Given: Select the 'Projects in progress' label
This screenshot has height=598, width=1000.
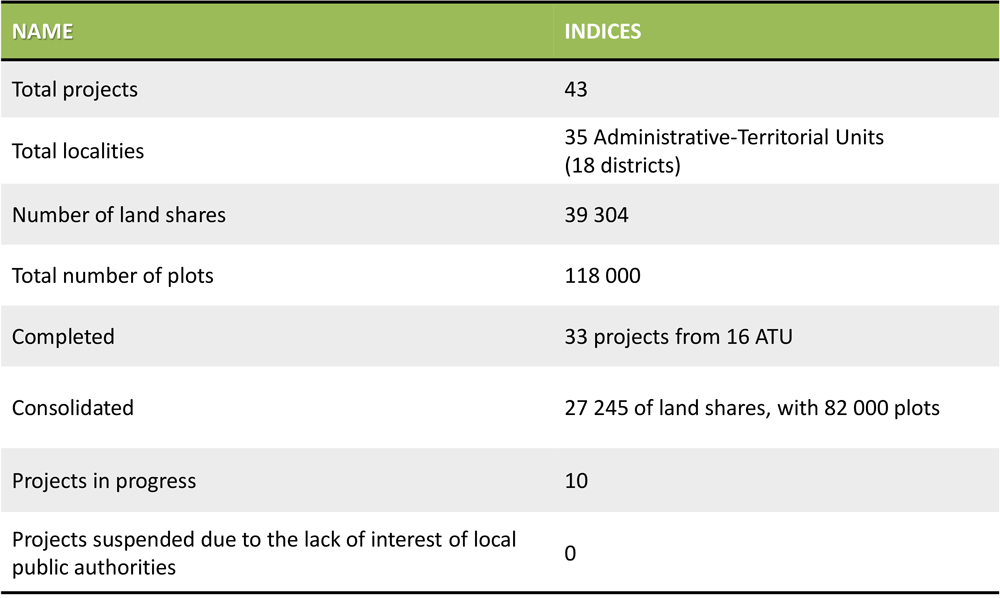Looking at the screenshot, I should tap(104, 480).
